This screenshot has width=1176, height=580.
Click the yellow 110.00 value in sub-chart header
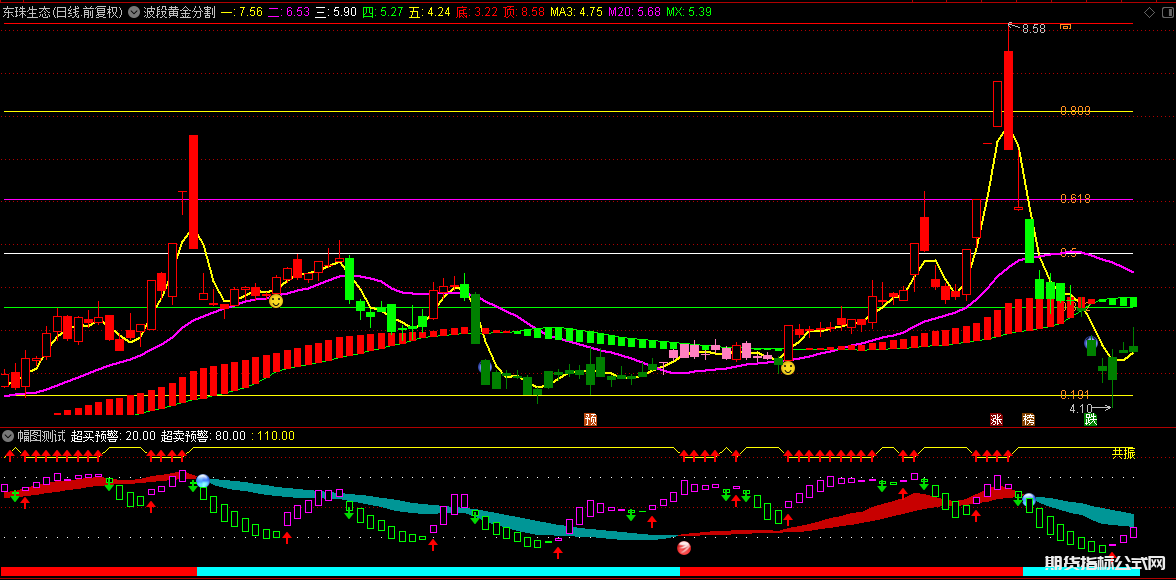pyautogui.click(x=273, y=435)
